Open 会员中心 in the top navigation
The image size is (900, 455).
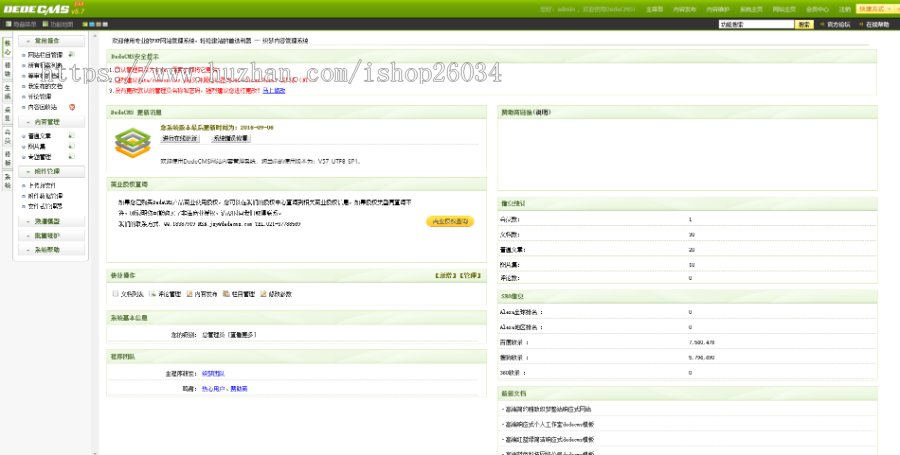click(x=817, y=9)
